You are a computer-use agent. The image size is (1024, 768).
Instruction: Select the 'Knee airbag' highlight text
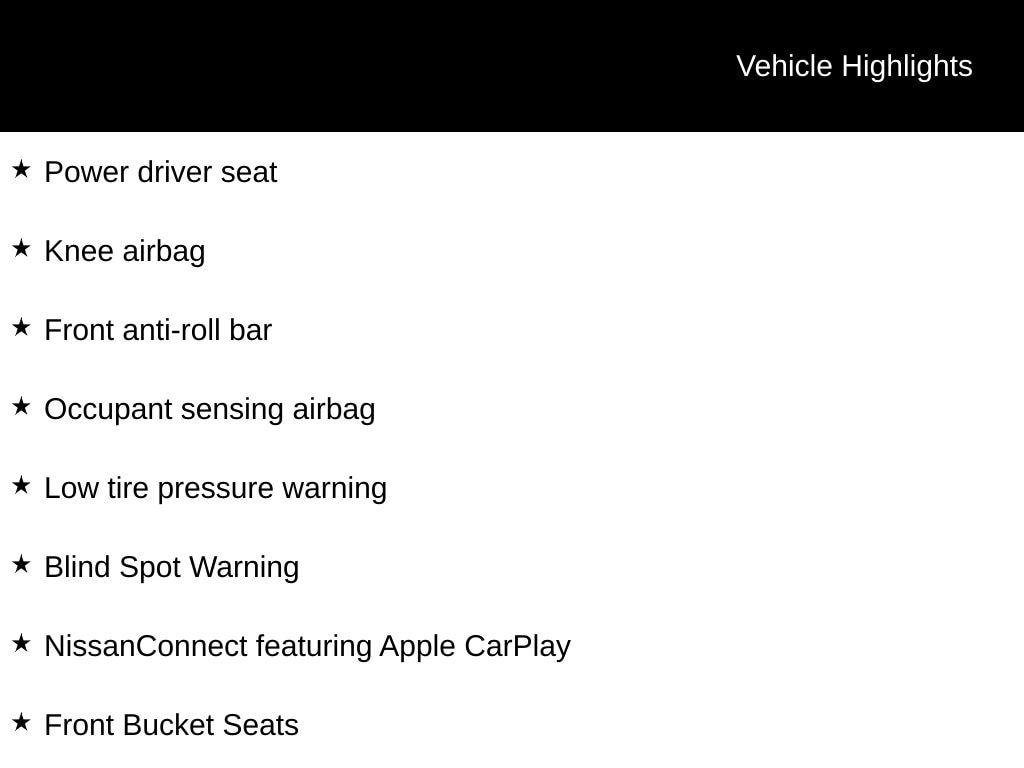click(125, 251)
